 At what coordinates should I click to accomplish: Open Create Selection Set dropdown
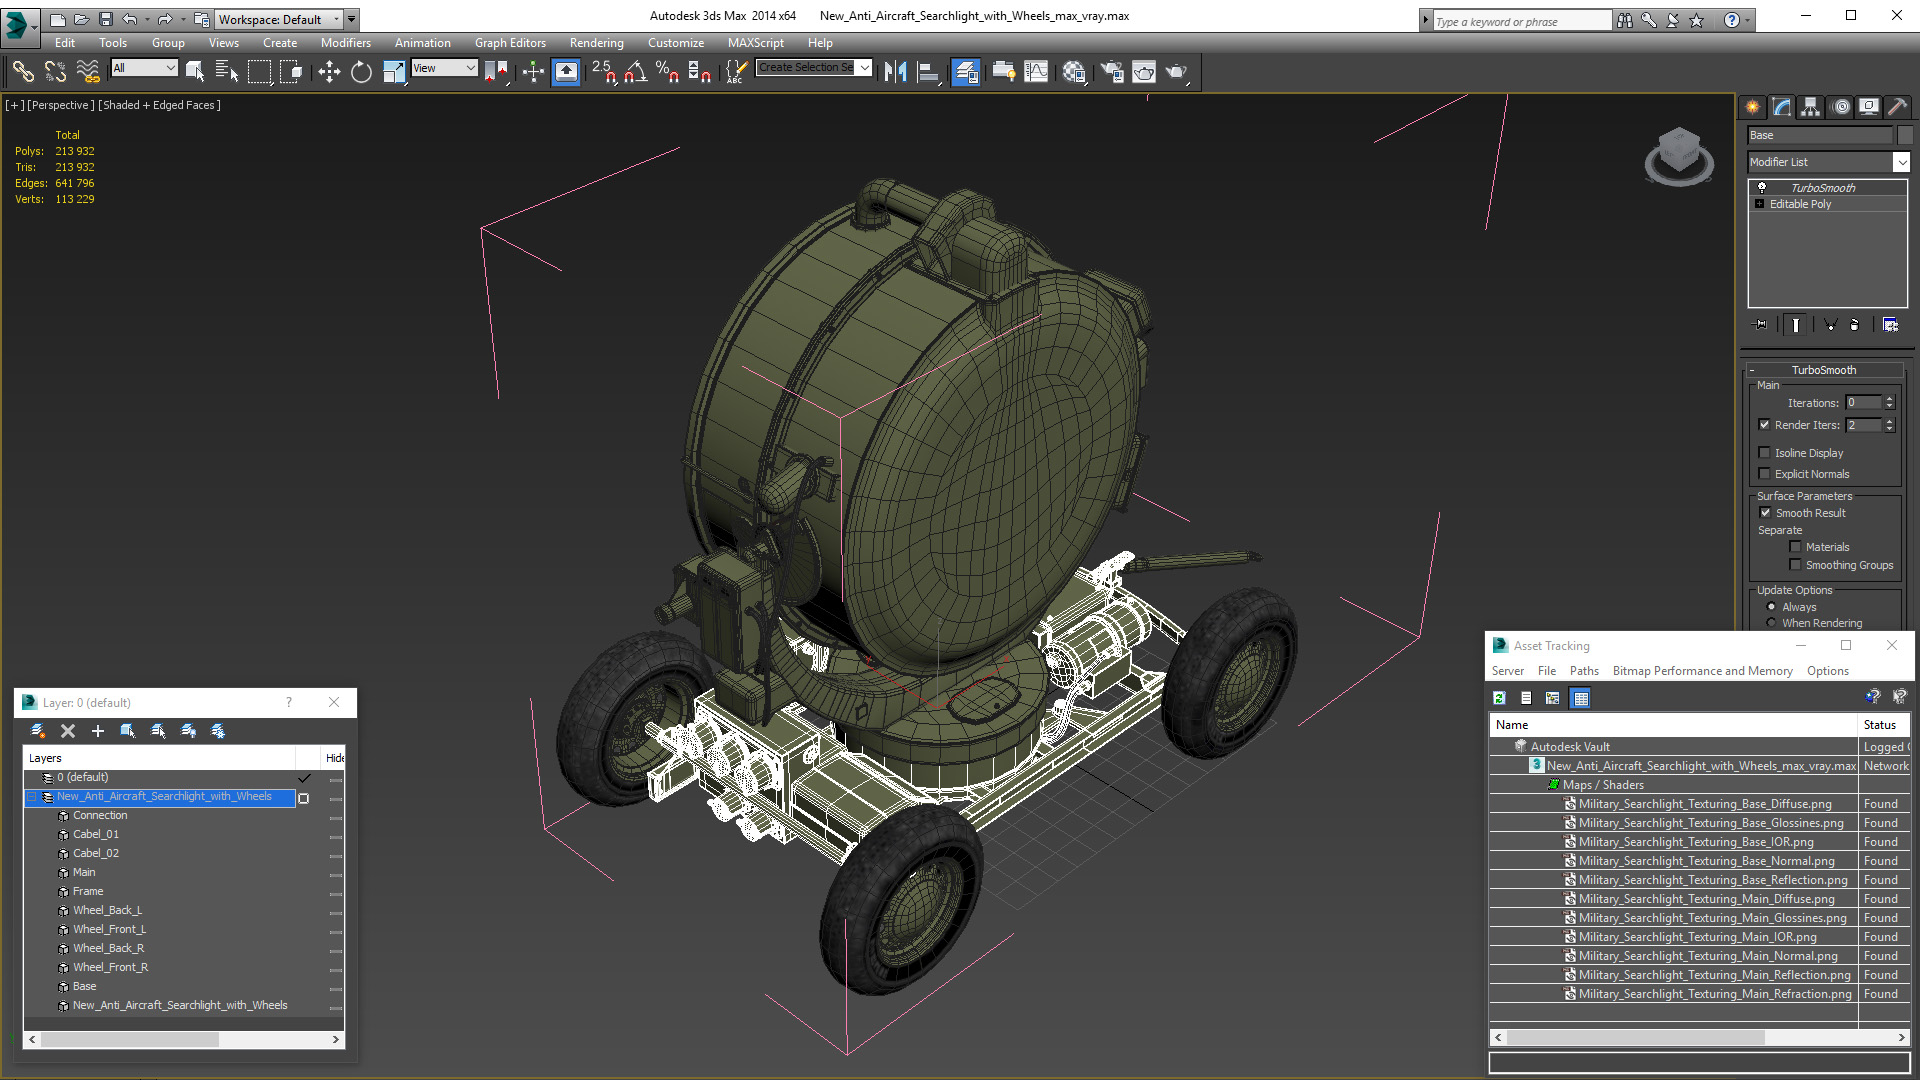[x=864, y=68]
